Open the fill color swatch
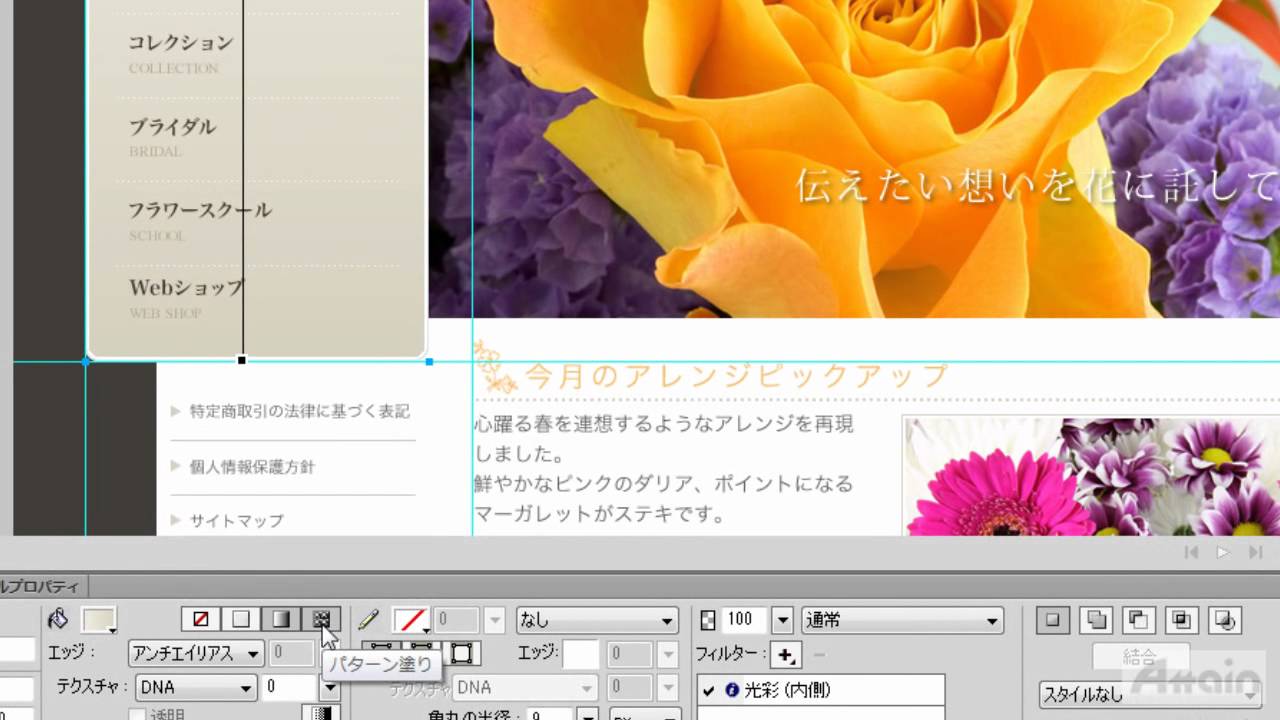 pos(98,620)
